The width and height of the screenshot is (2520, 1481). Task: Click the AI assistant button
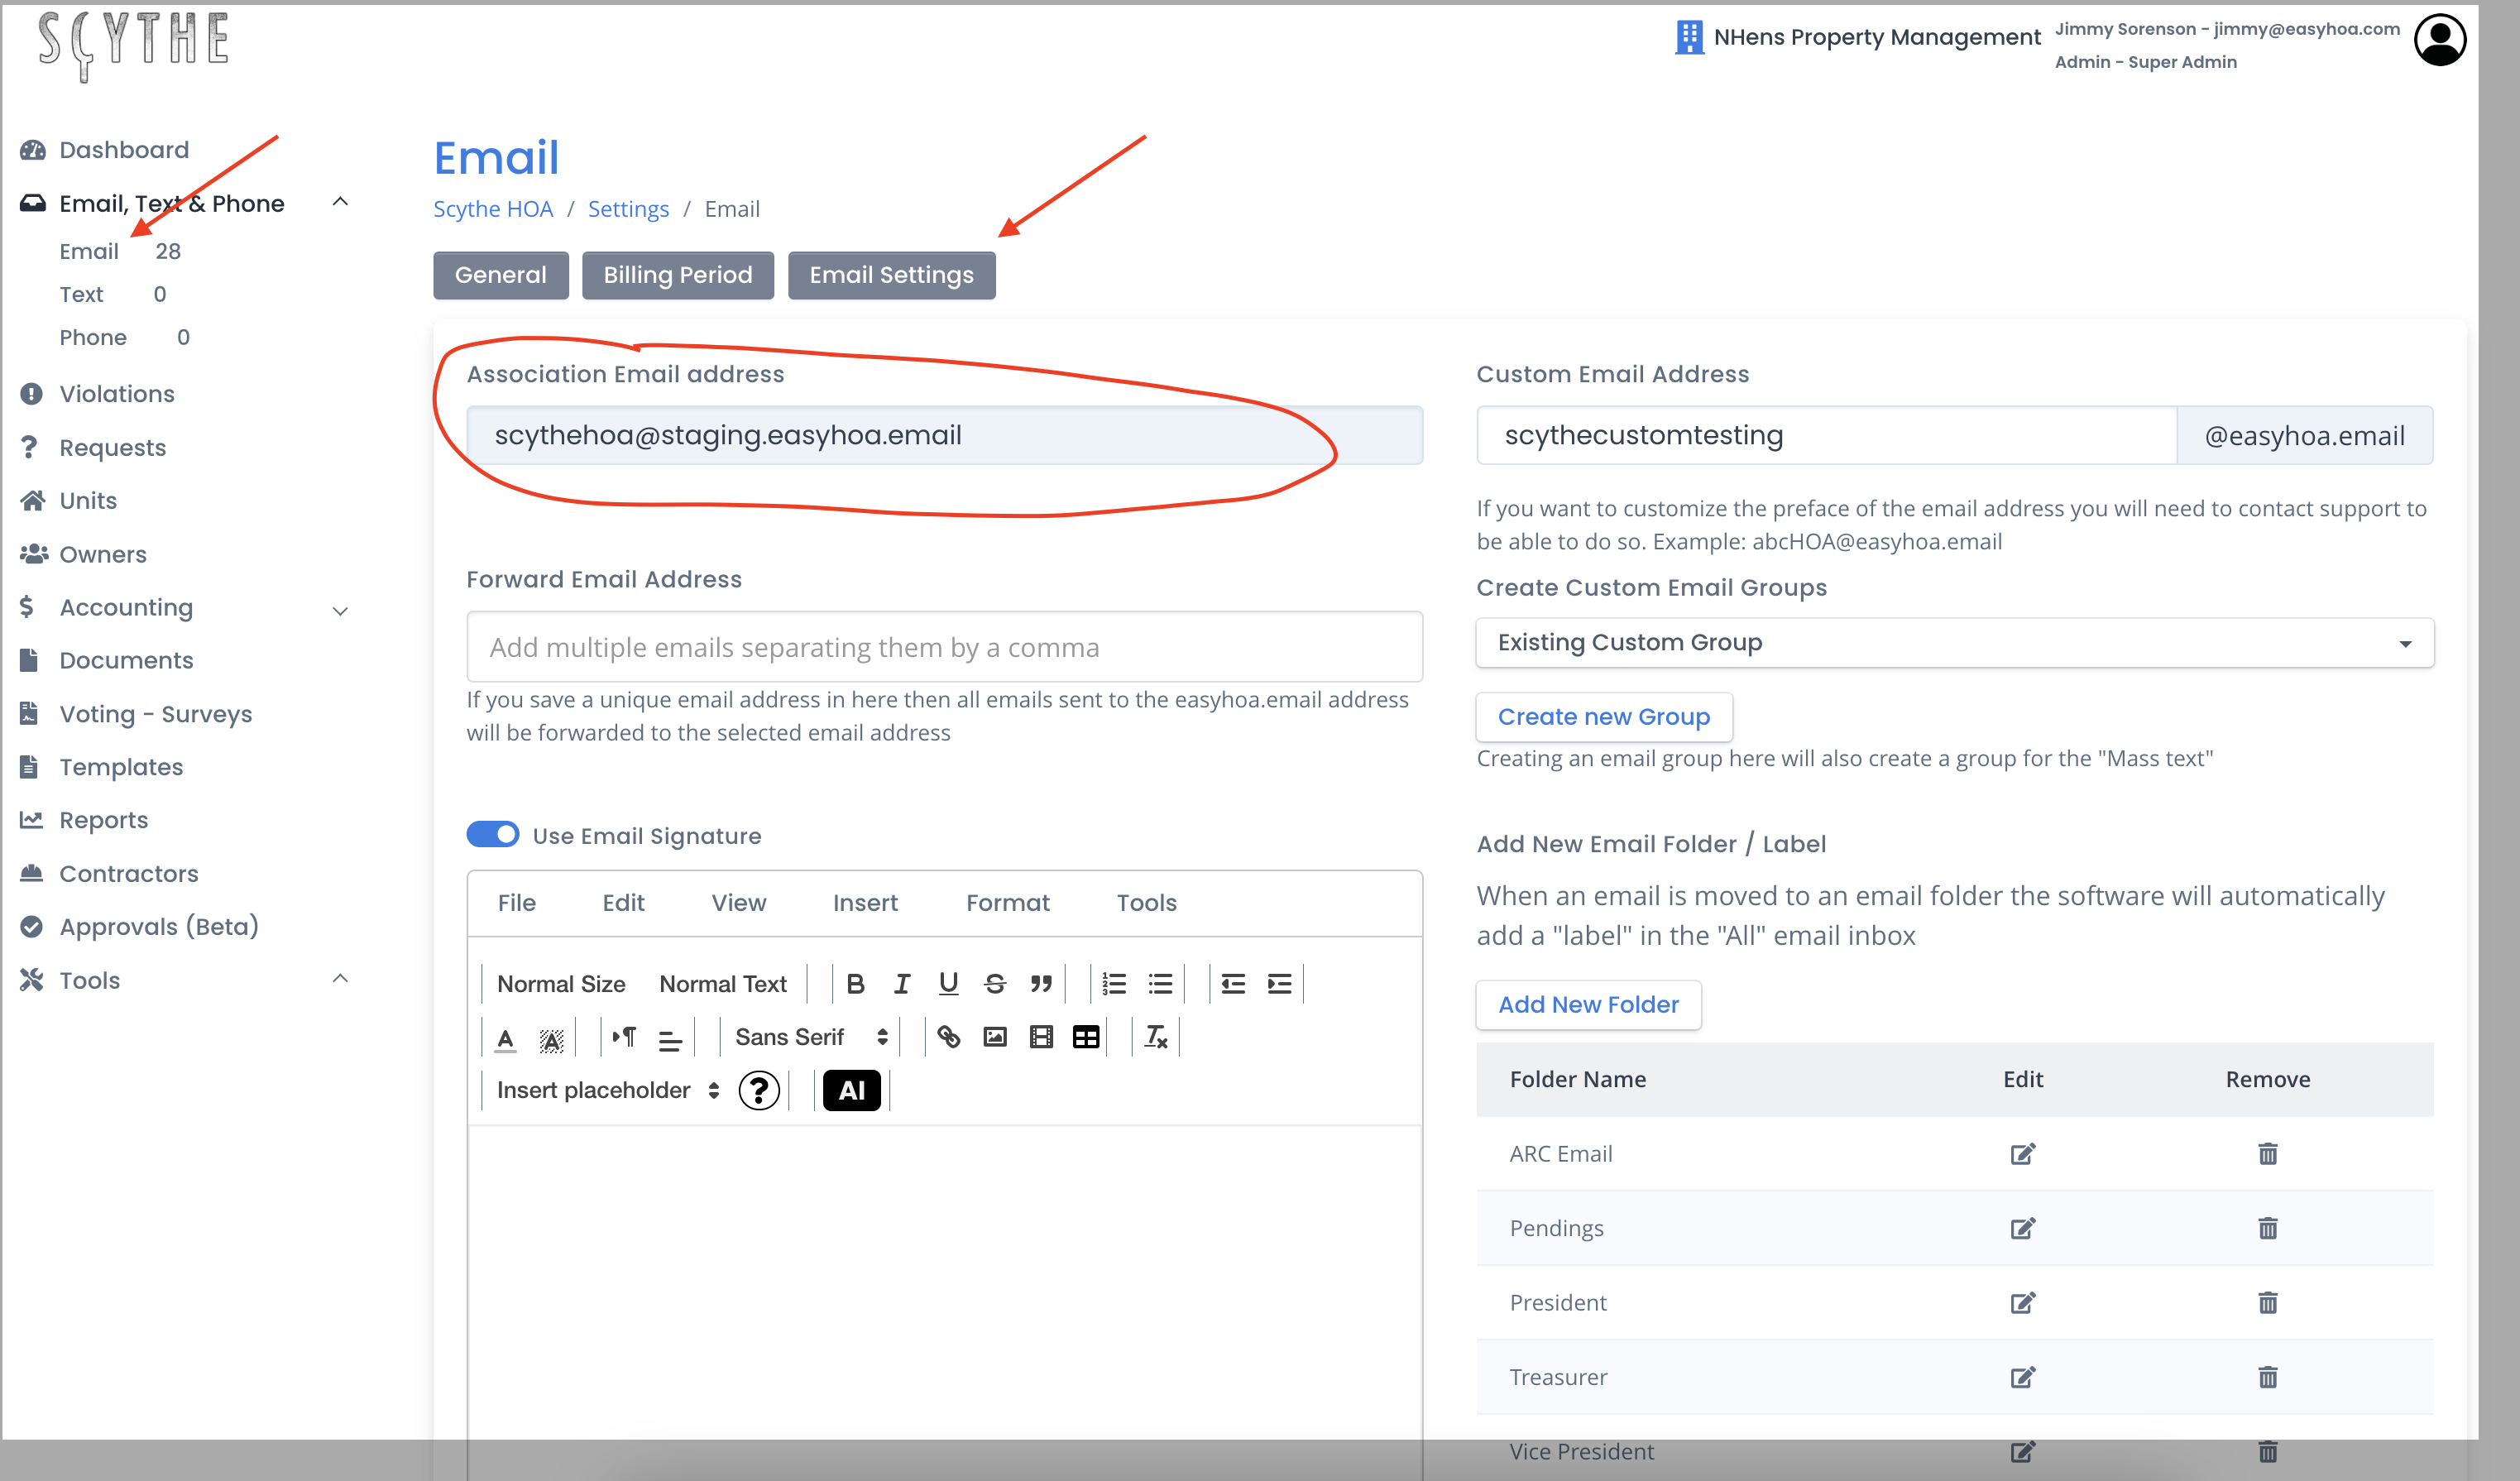pos(852,1091)
